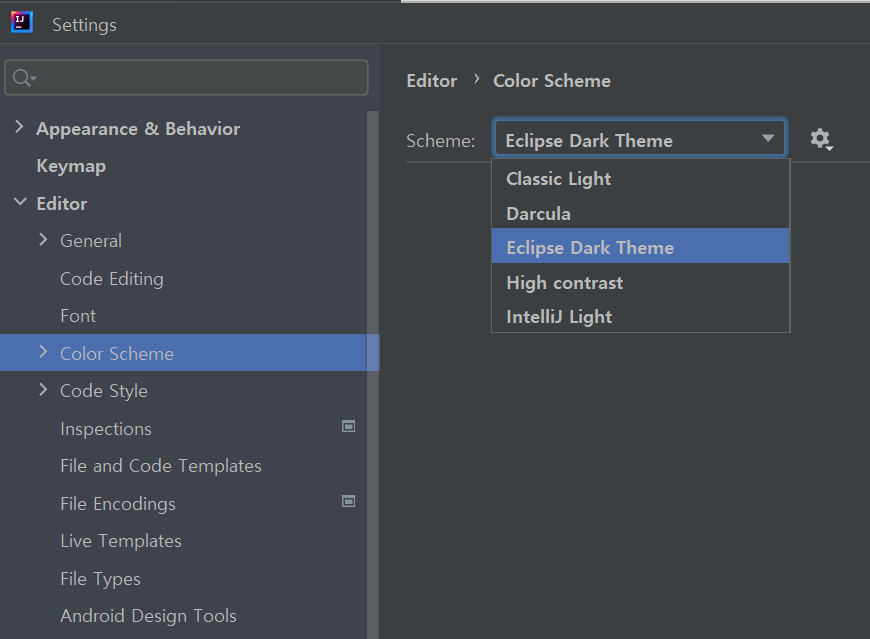
Task: Click the settings tree scrollbar
Action: pyautogui.click(x=373, y=375)
